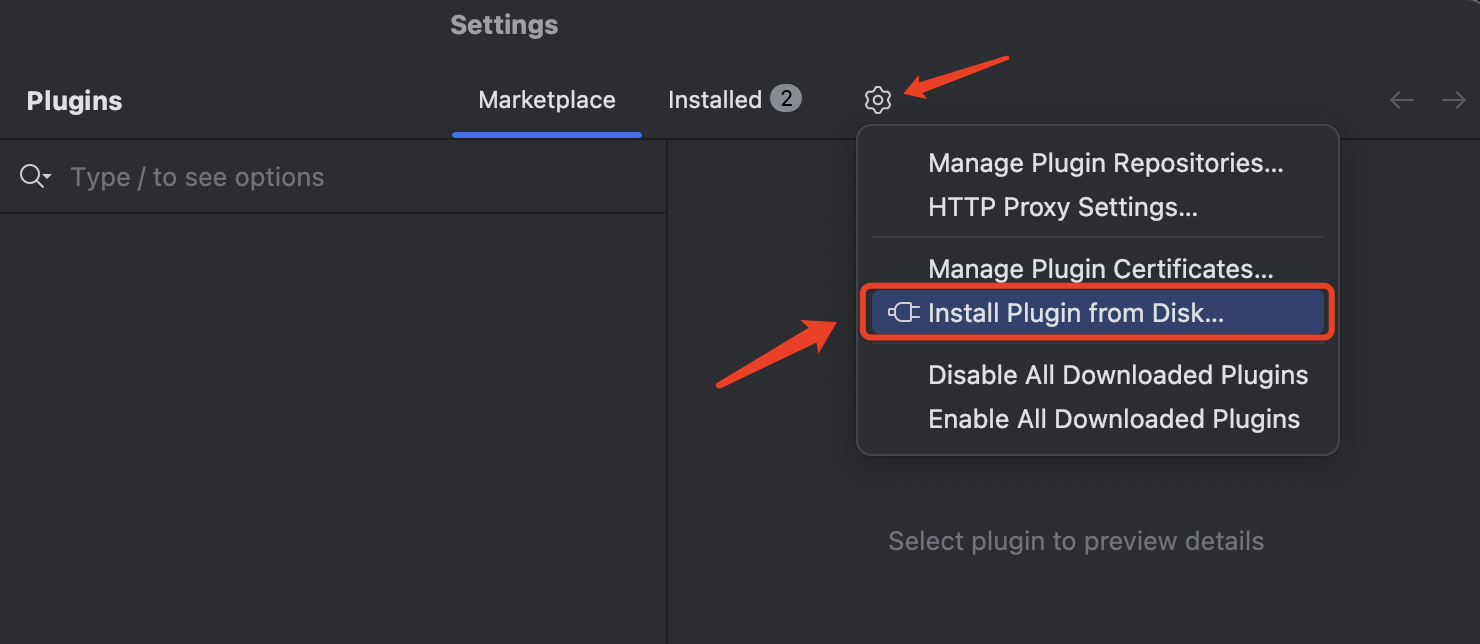Select Enable All Downloaded Plugins
The width and height of the screenshot is (1480, 644).
point(1114,419)
